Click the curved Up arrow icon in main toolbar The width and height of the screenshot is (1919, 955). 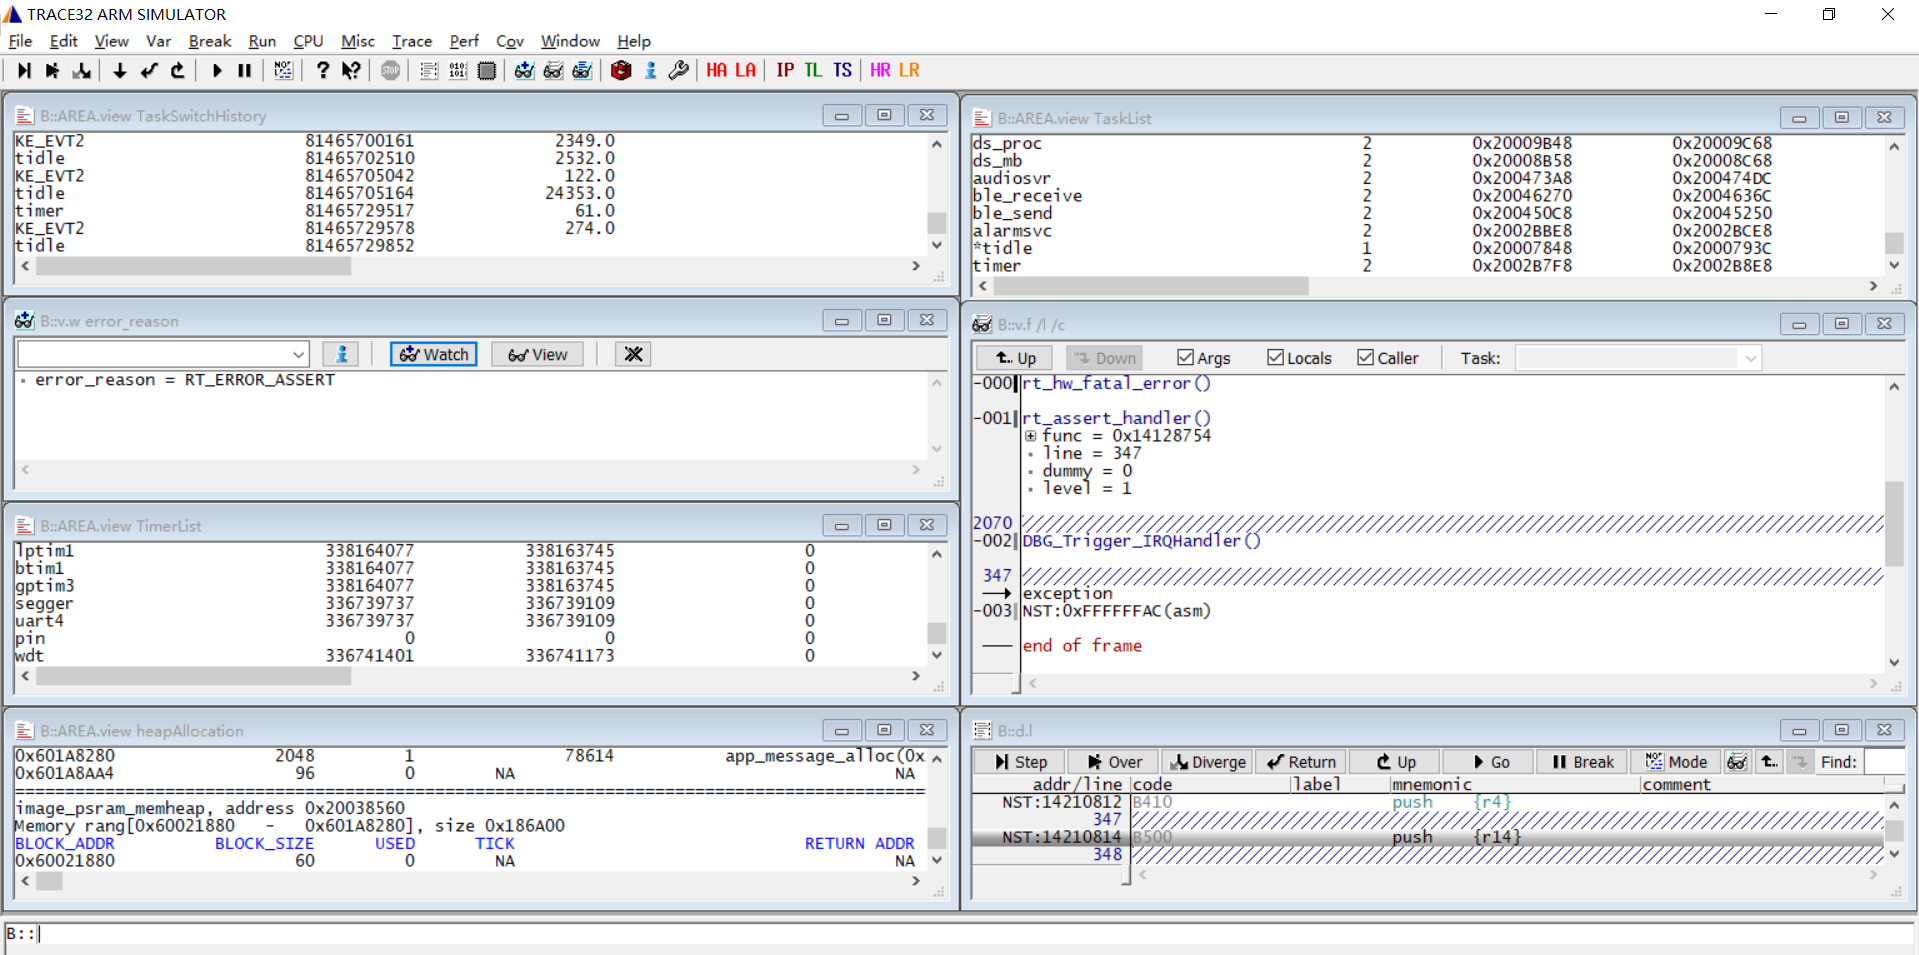[178, 70]
